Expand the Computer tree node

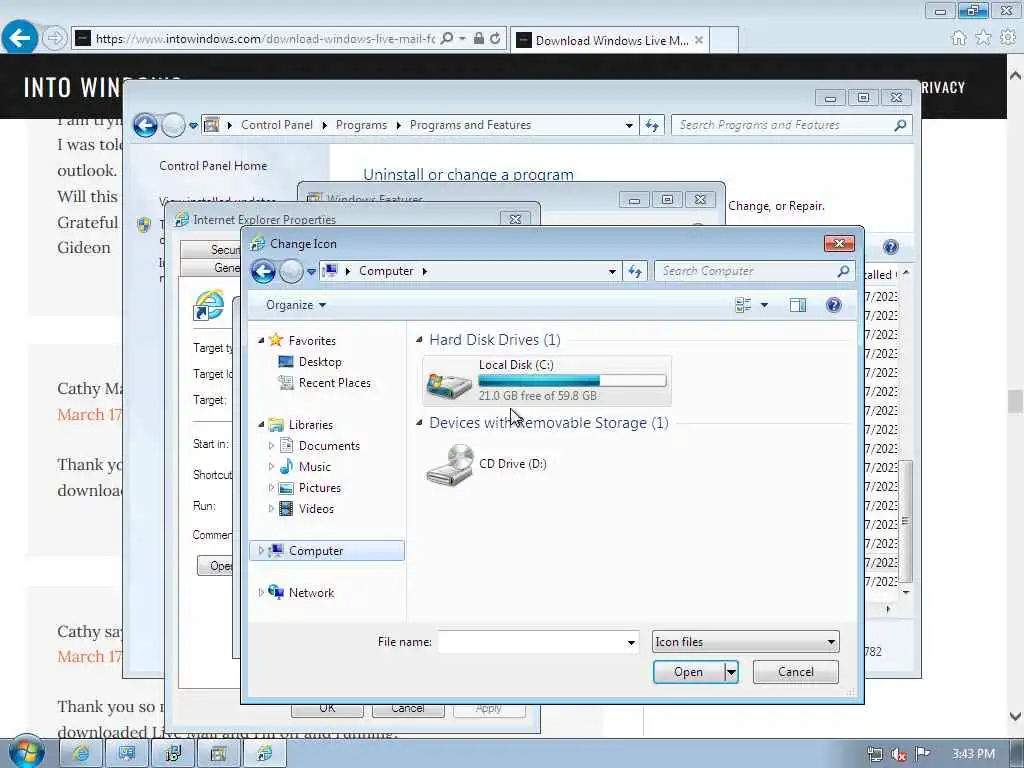click(x=261, y=551)
